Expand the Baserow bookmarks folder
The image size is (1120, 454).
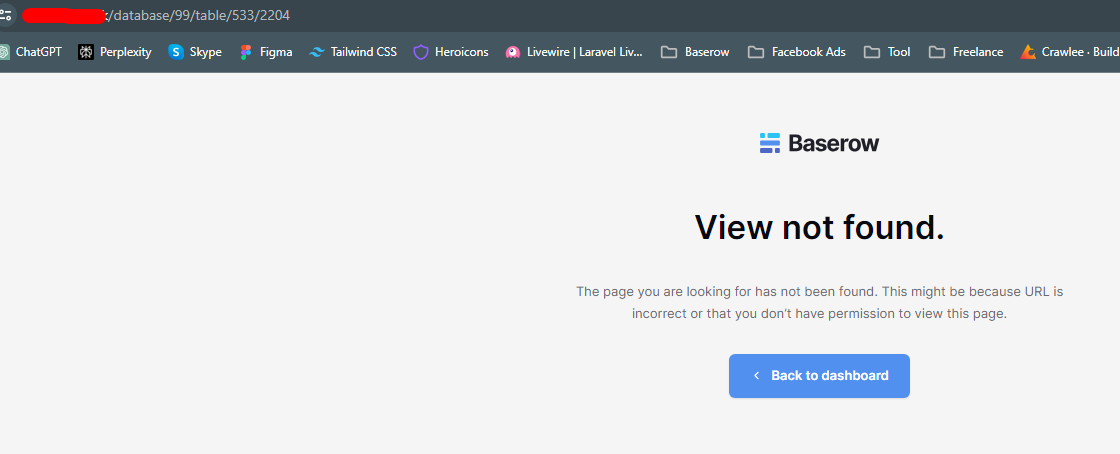[x=695, y=52]
